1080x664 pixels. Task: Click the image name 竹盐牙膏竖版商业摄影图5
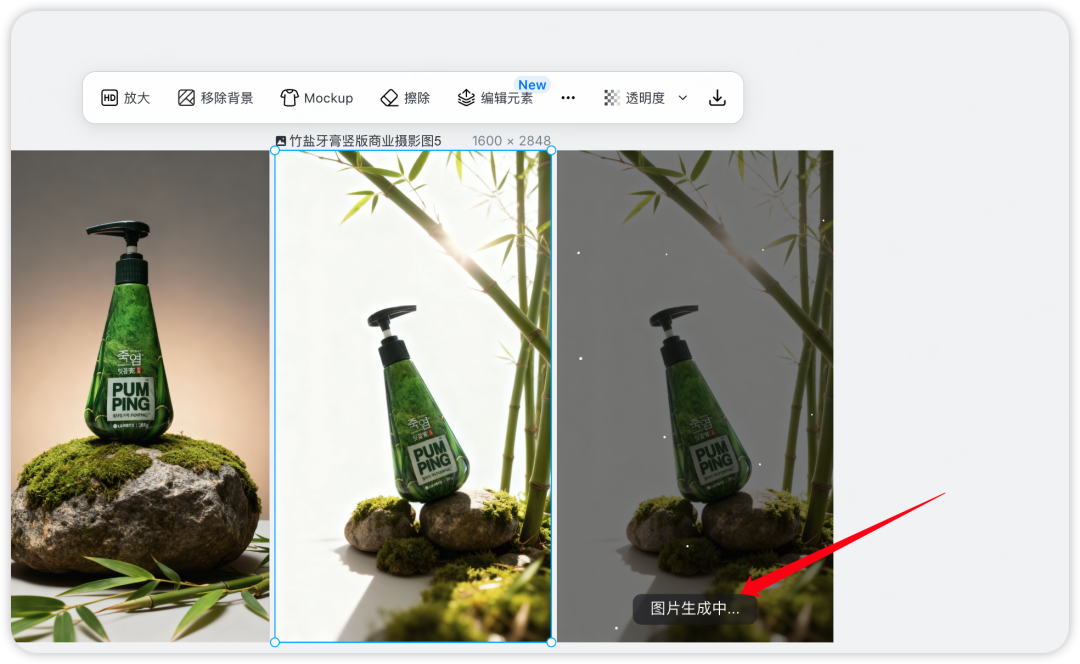[365, 141]
